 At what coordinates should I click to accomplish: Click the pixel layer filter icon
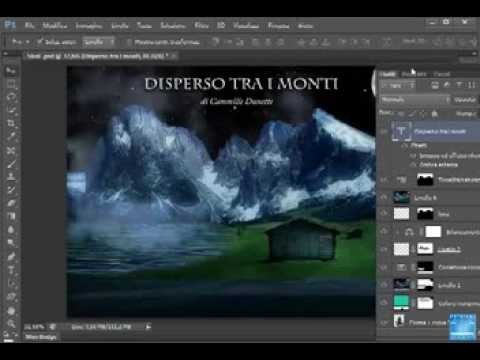coord(435,85)
